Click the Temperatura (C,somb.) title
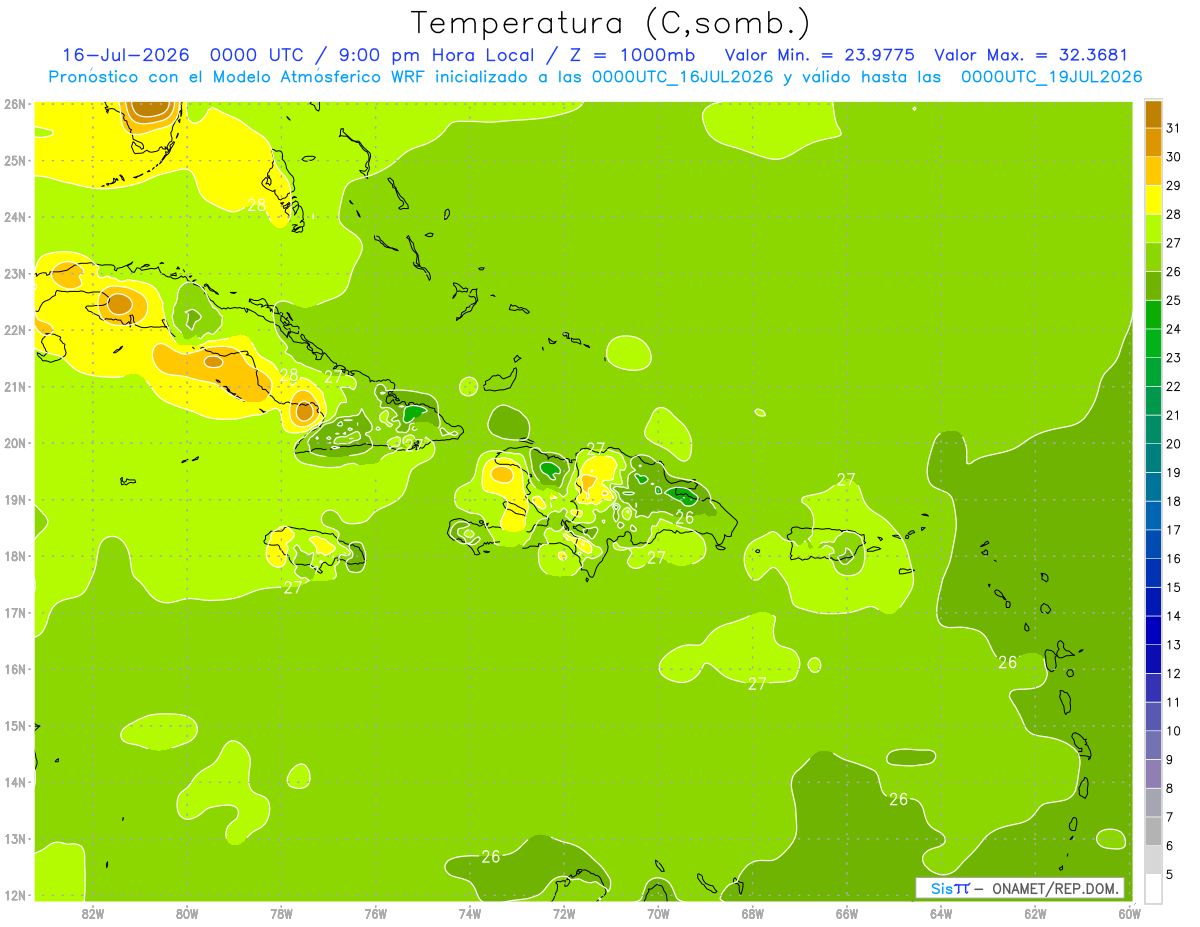Screen dimensions: 1200x927 (x=611, y=23)
